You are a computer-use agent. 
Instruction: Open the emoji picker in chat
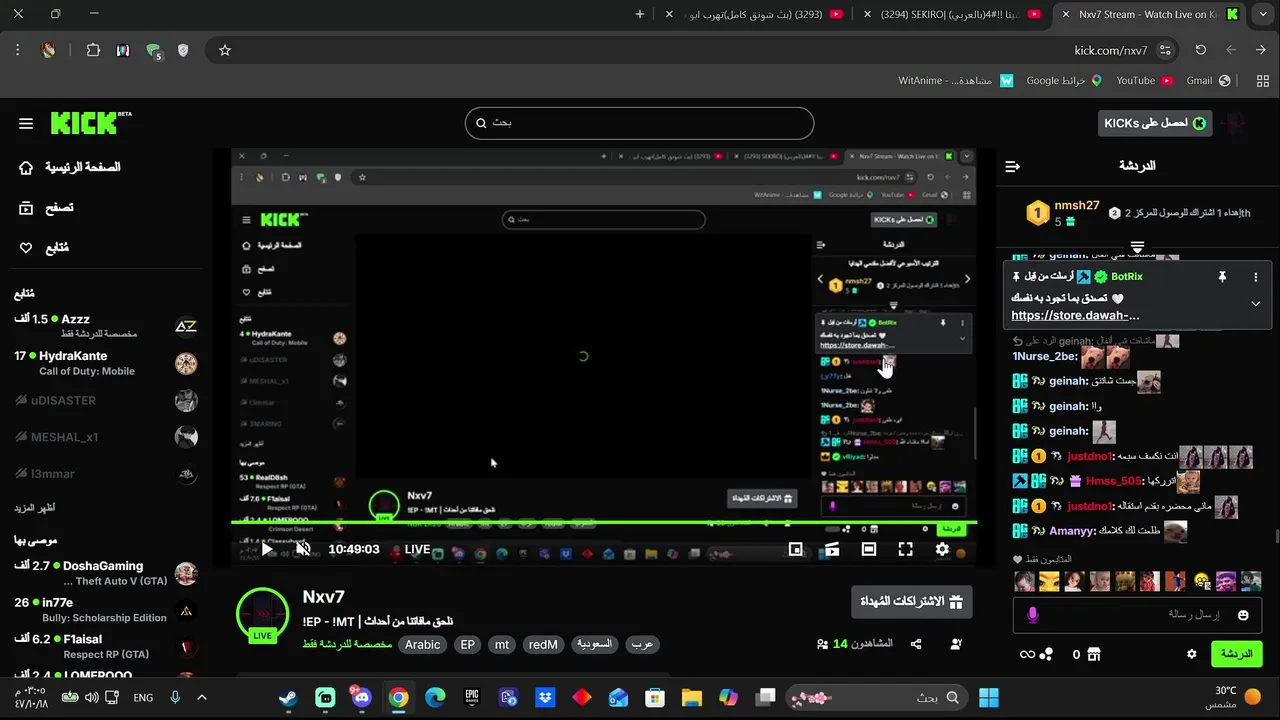pyautogui.click(x=1243, y=615)
